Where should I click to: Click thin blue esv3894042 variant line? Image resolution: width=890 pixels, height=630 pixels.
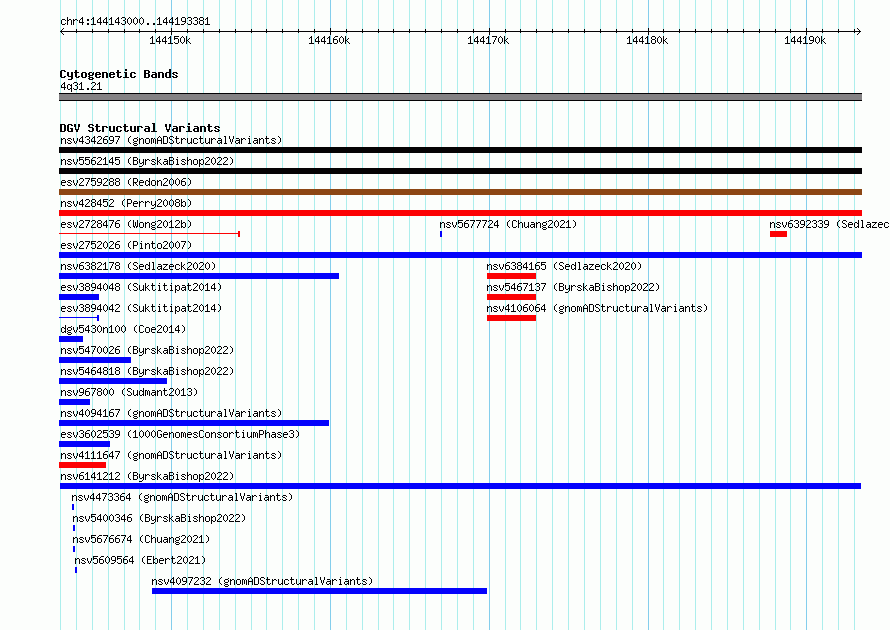pos(79,318)
